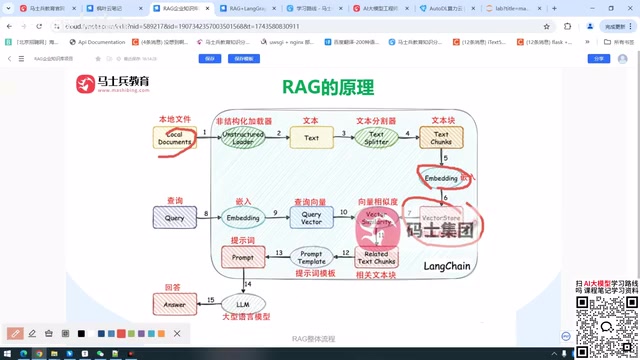Select the active pen tool in annotation bar
Screen dimensions: 640x360
15,333
